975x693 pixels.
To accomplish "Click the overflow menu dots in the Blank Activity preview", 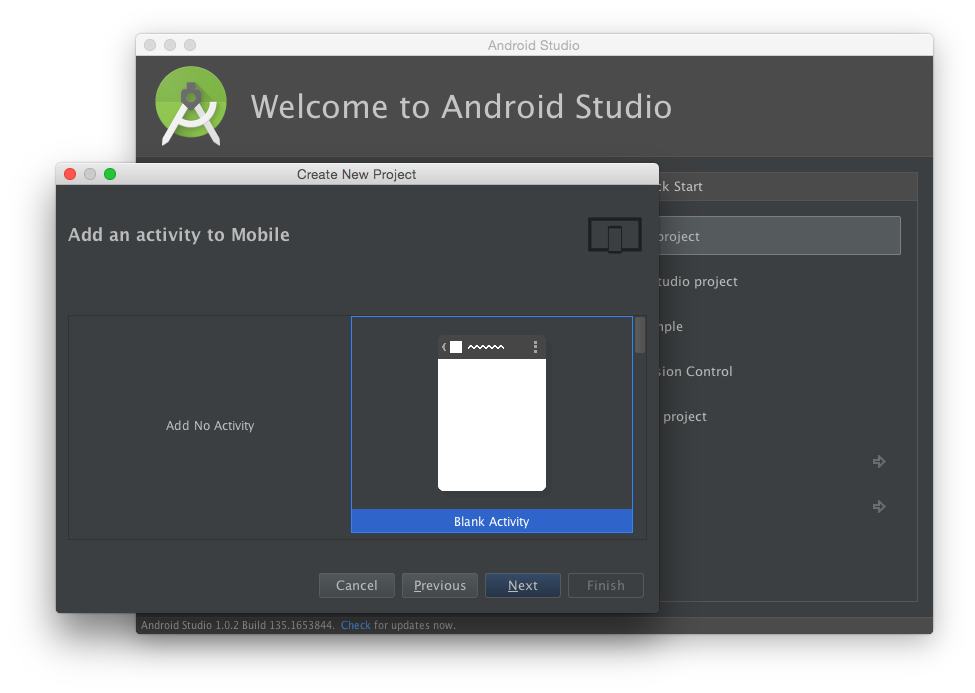I will tap(535, 346).
